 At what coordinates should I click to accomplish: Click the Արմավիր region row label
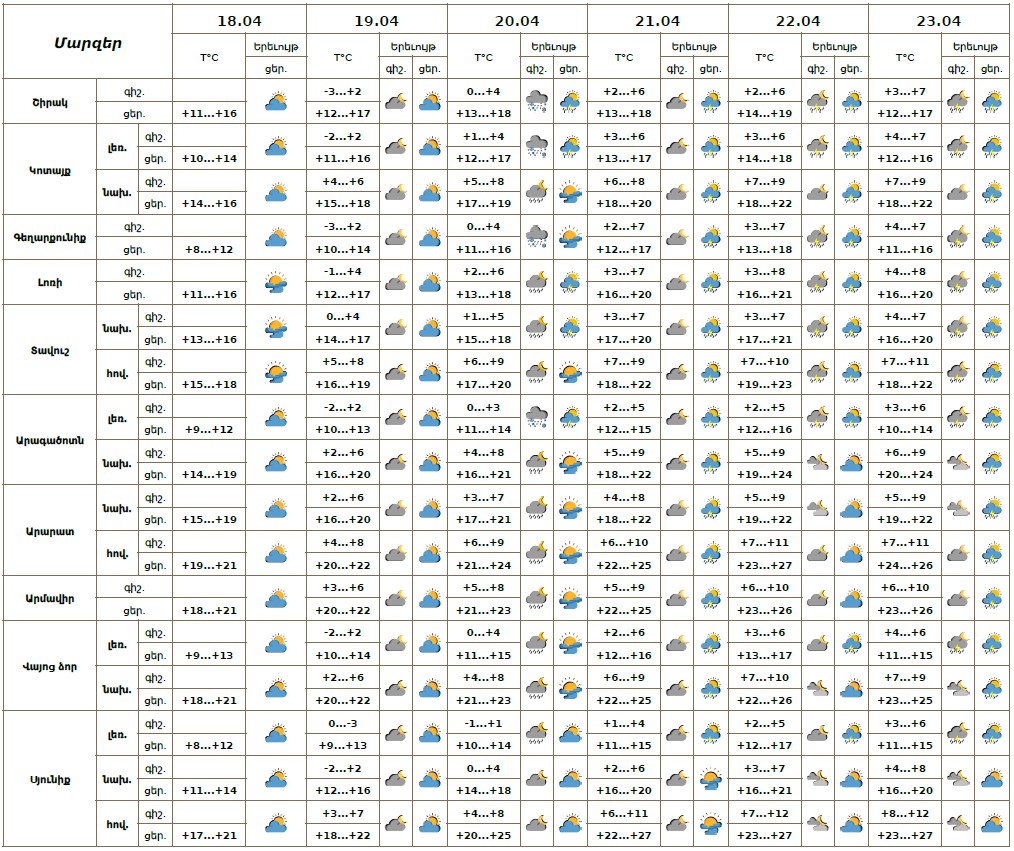click(x=50, y=599)
